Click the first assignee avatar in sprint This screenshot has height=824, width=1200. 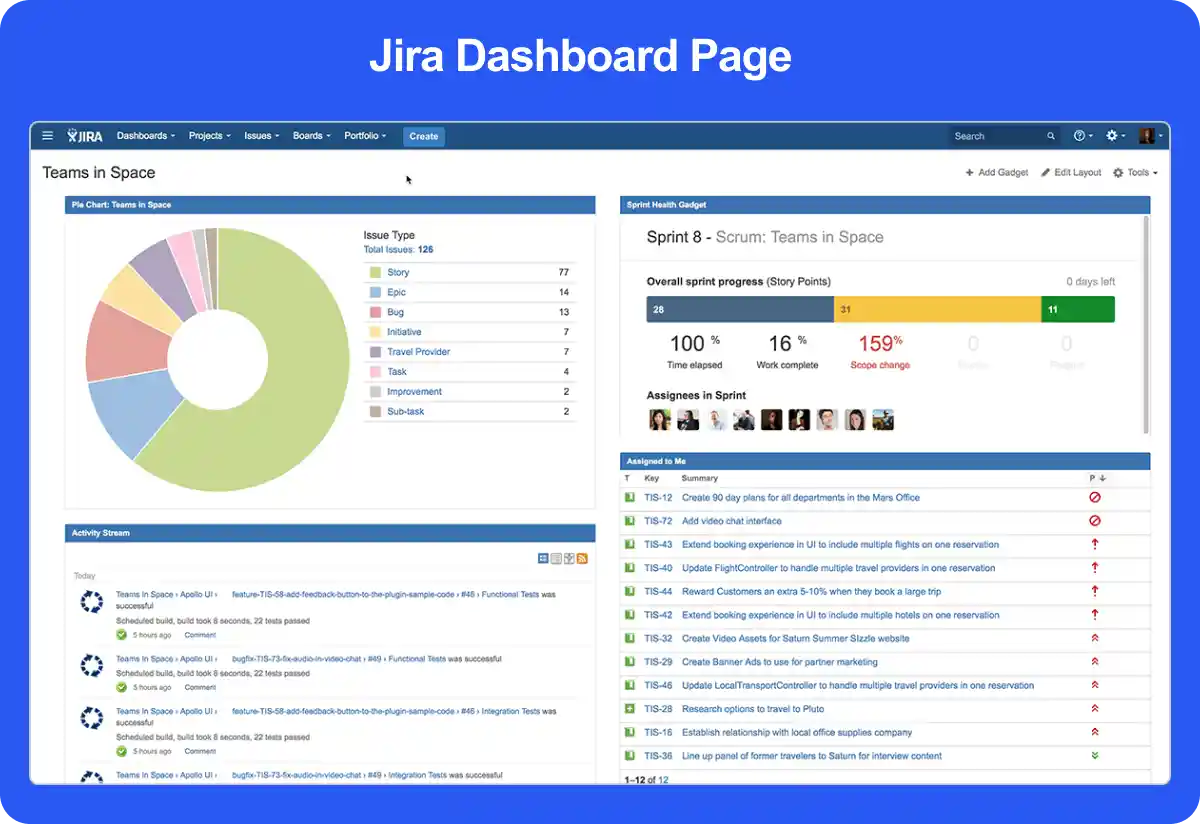pyautogui.click(x=659, y=420)
